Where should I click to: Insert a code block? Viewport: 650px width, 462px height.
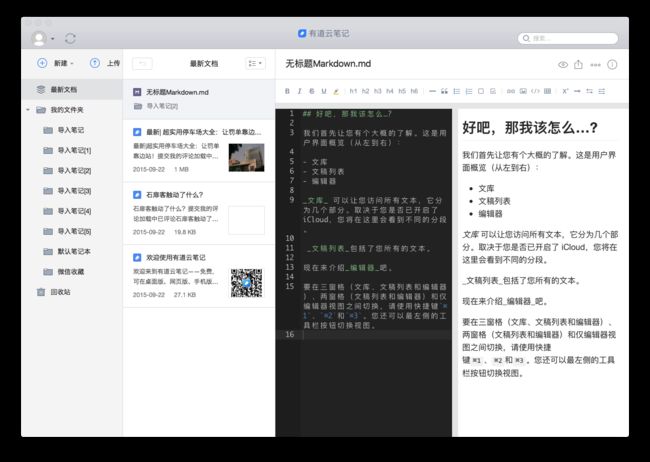click(x=535, y=91)
